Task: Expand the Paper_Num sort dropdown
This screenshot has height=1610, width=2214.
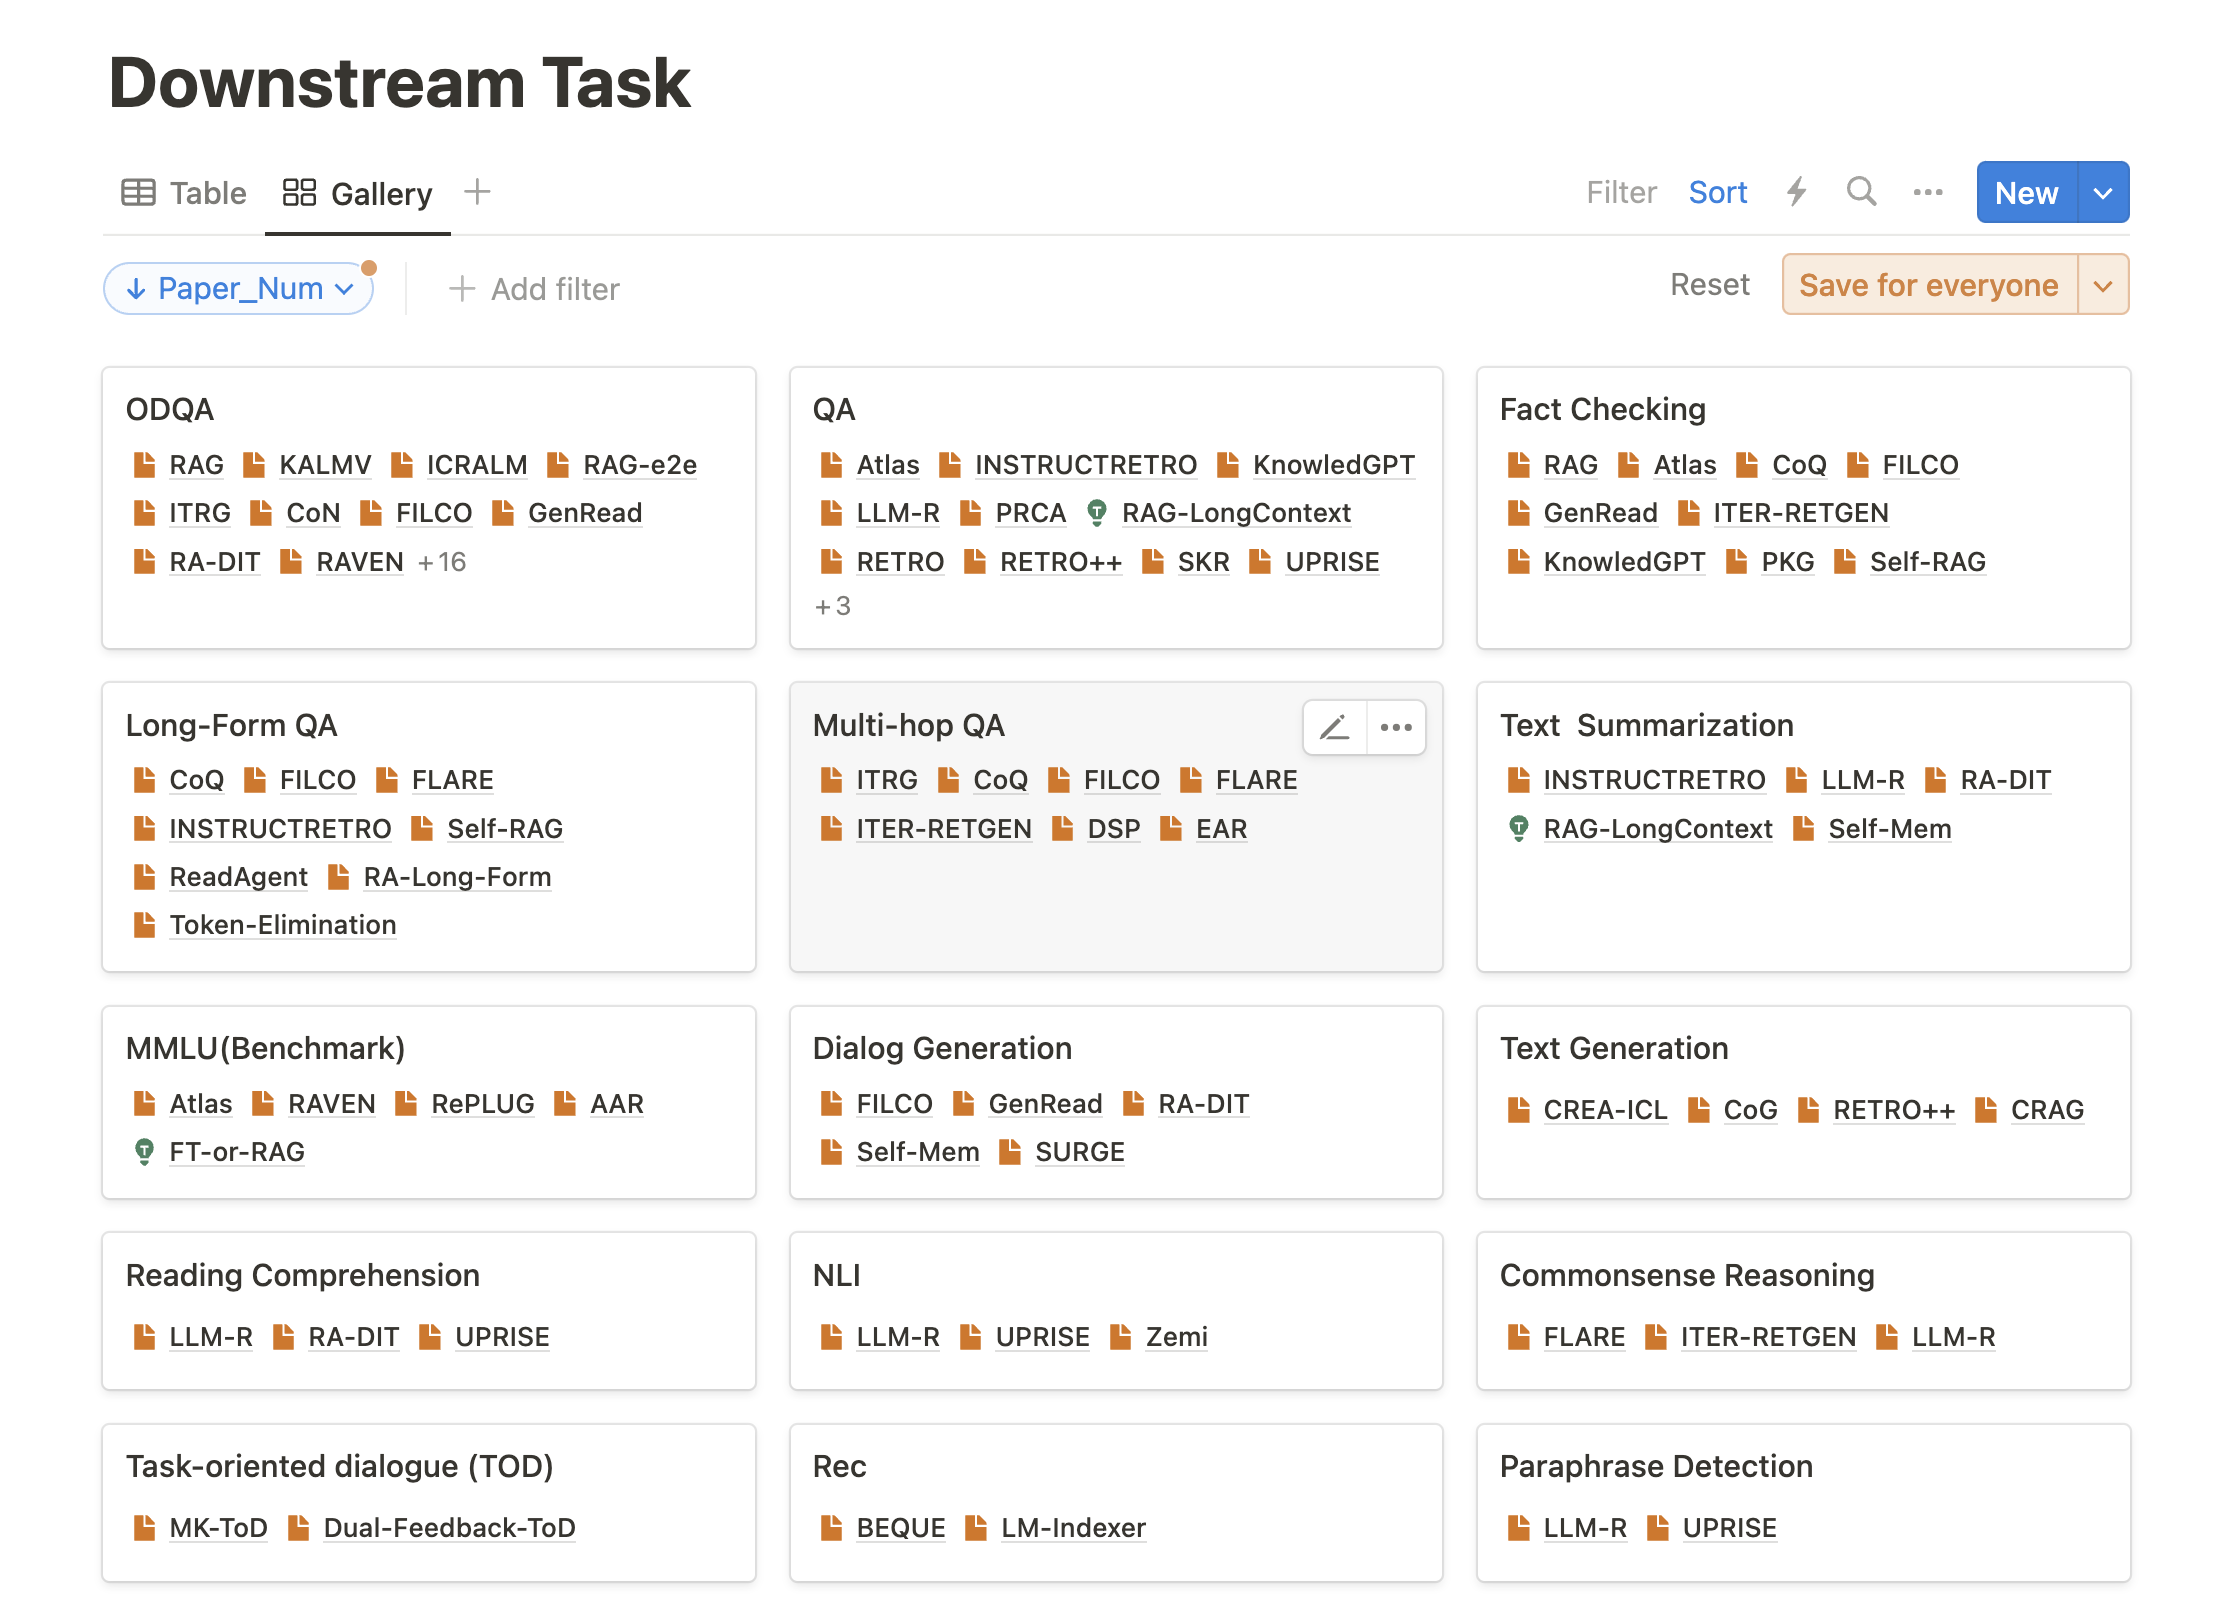Action: 239,289
